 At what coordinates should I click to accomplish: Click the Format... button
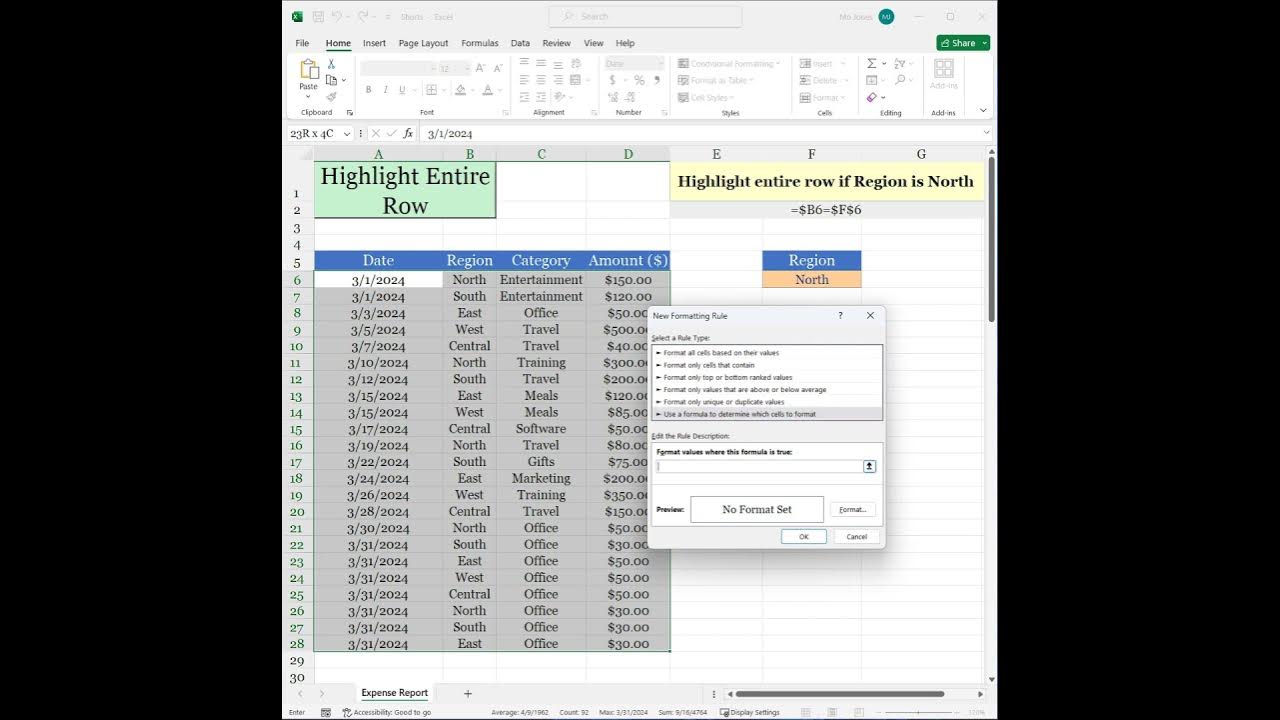(x=852, y=509)
